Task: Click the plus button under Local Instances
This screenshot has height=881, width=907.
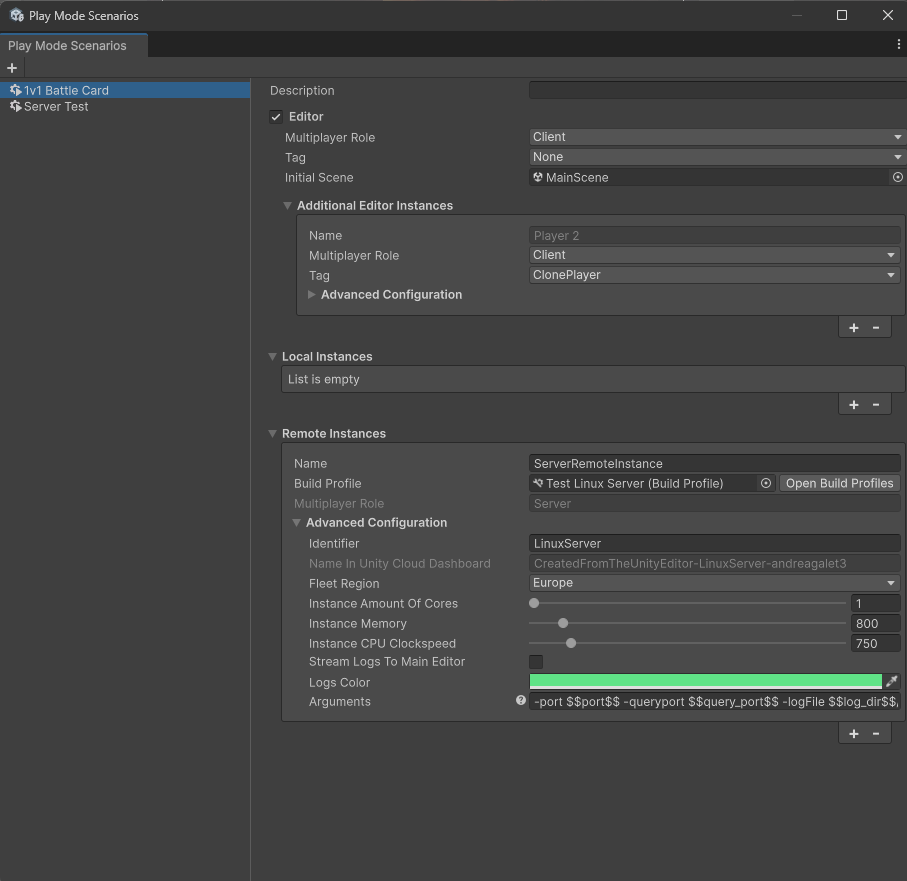Action: click(853, 404)
